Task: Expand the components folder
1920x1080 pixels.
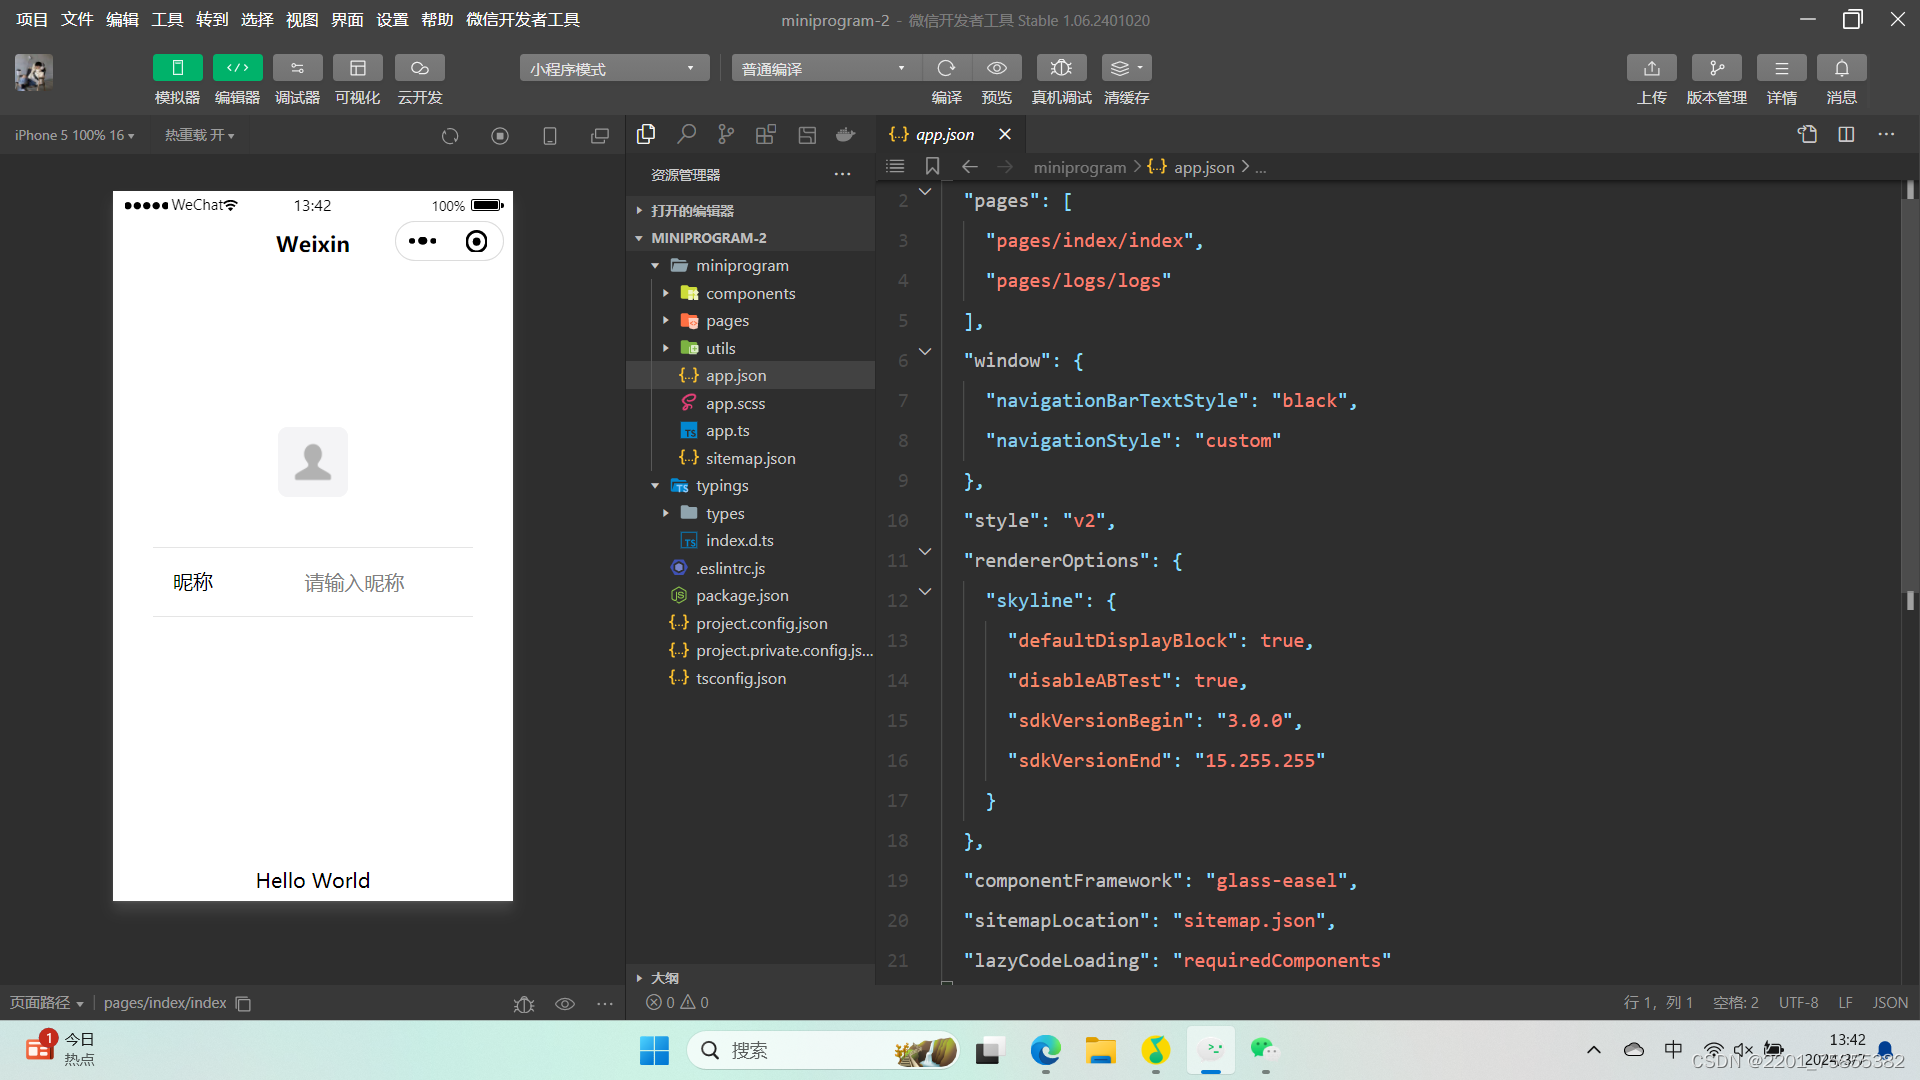Action: click(750, 293)
